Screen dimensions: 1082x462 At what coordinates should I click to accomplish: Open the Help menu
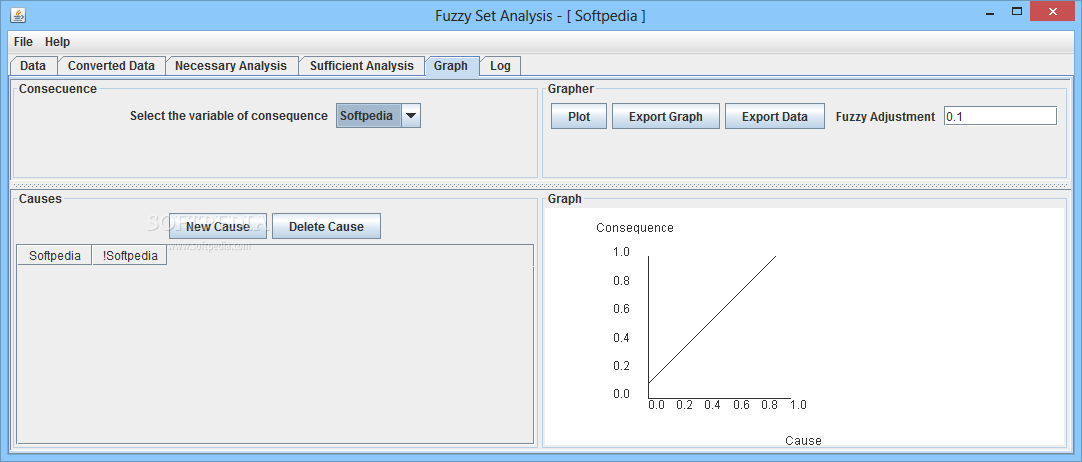point(57,42)
